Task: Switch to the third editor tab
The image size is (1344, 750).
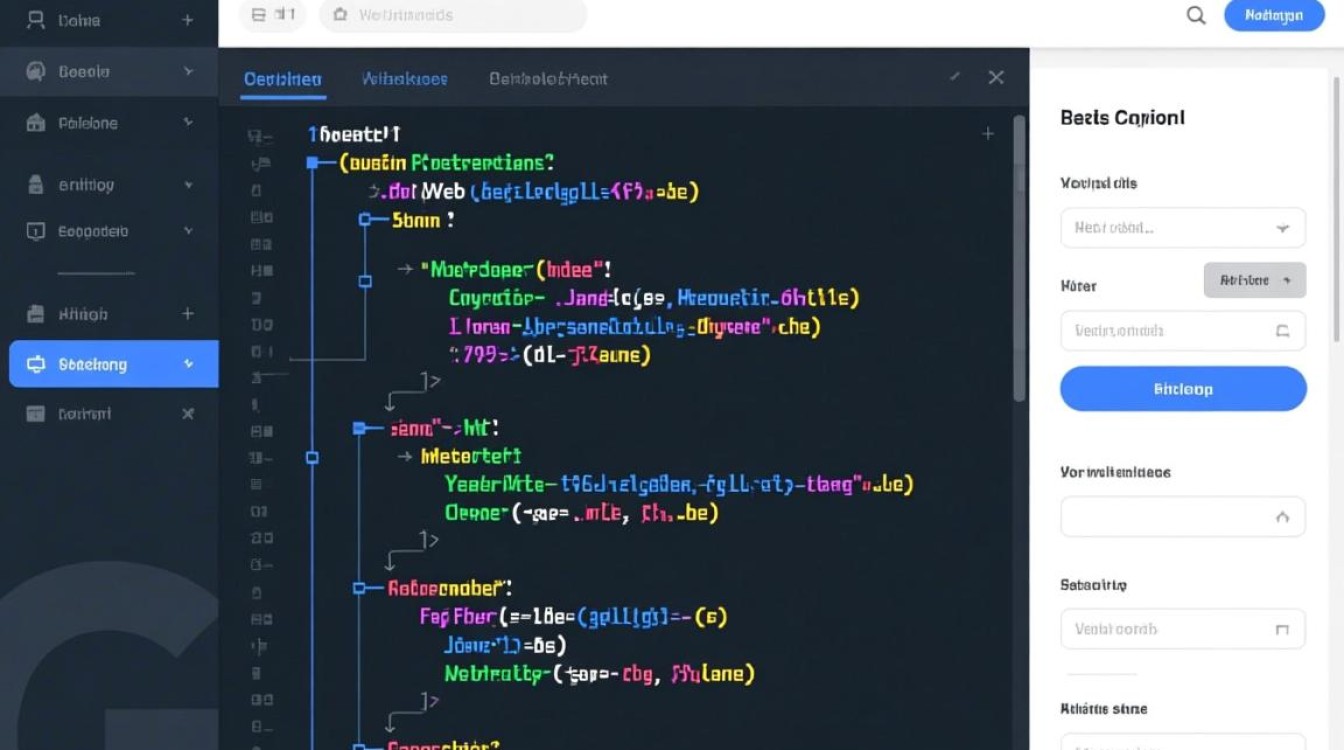Action: click(x=547, y=79)
